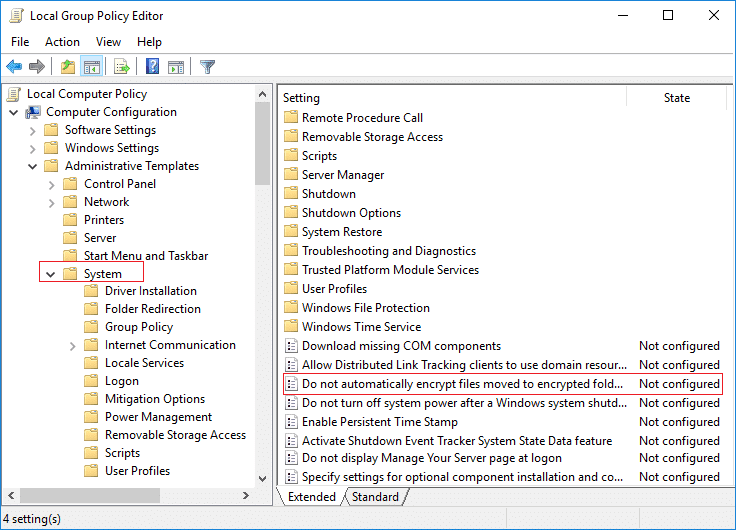Click the Back arrow toolbar icon

(14, 67)
